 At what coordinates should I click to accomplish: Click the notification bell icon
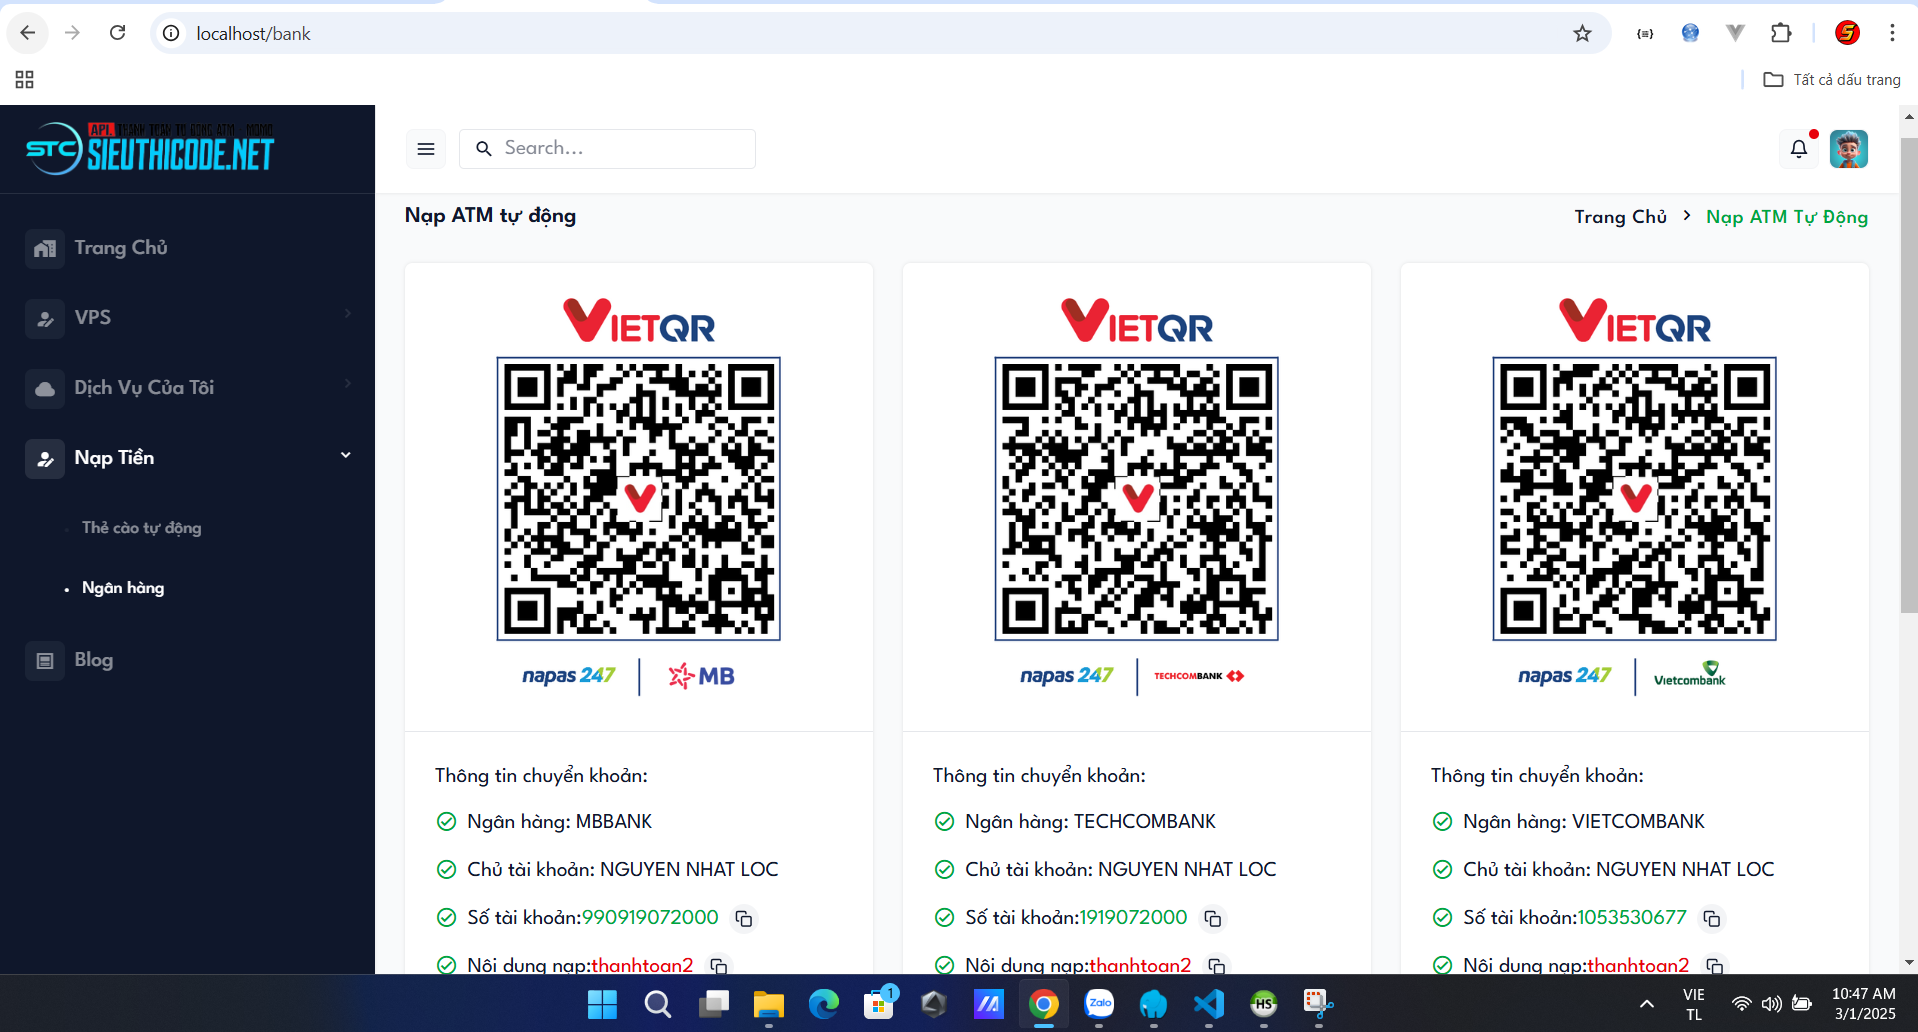point(1798,149)
